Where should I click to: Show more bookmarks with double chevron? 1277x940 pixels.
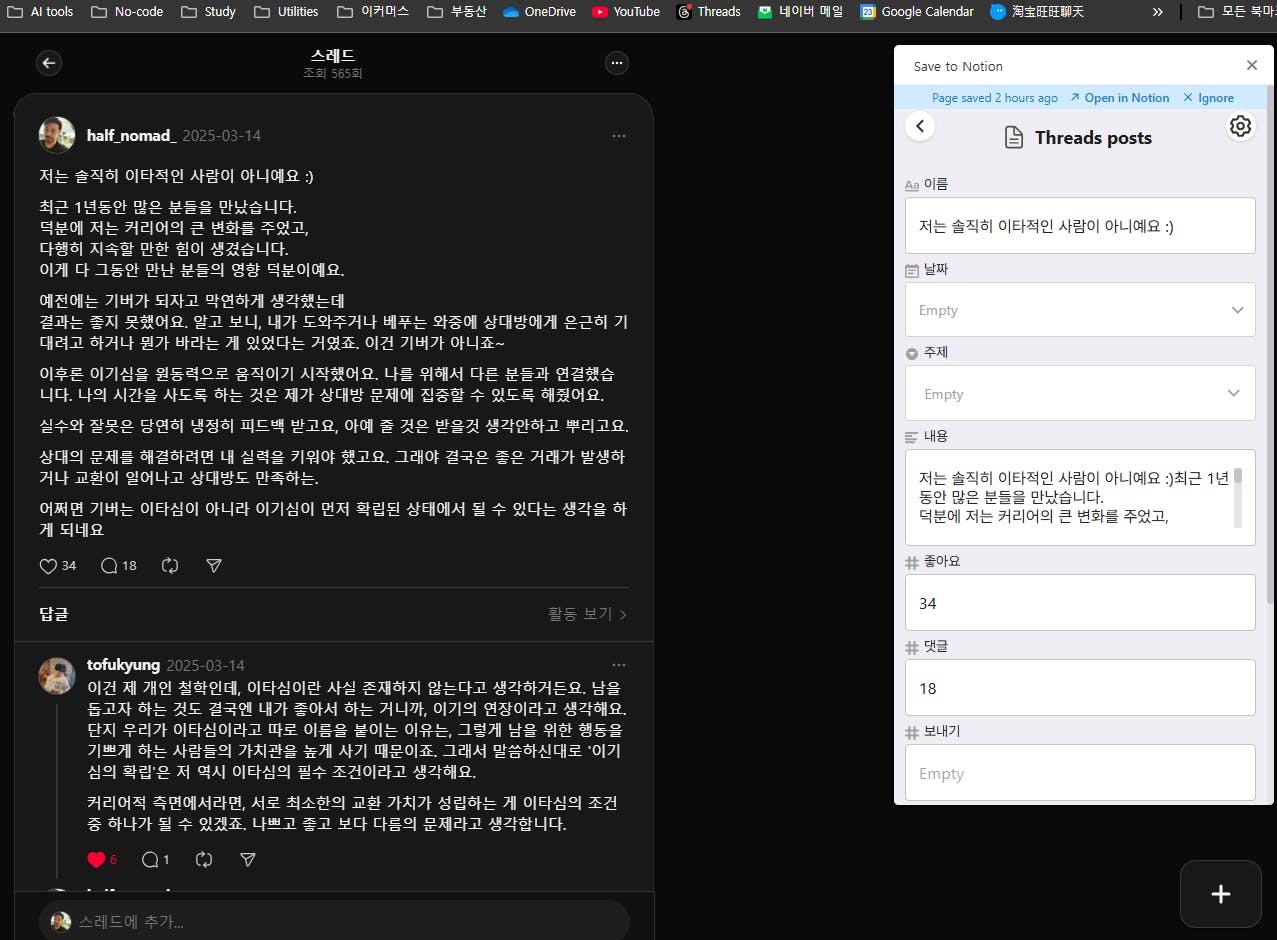click(1158, 12)
